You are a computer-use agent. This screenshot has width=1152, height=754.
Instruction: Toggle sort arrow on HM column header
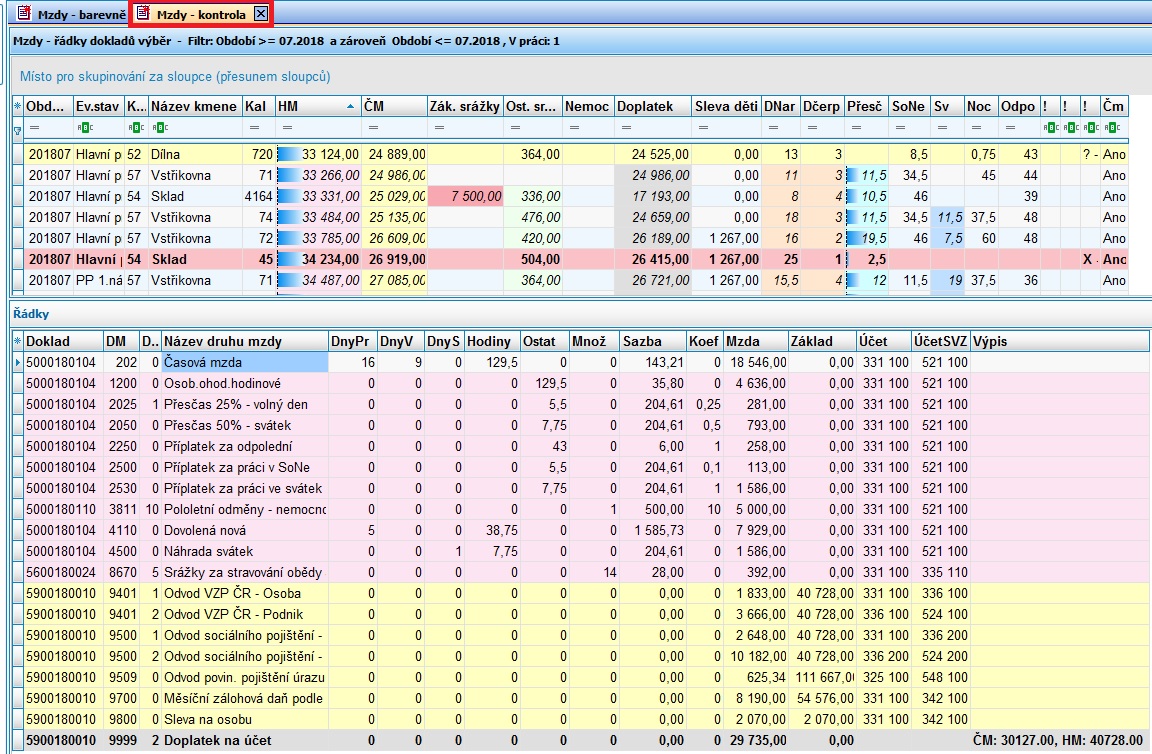coord(350,106)
